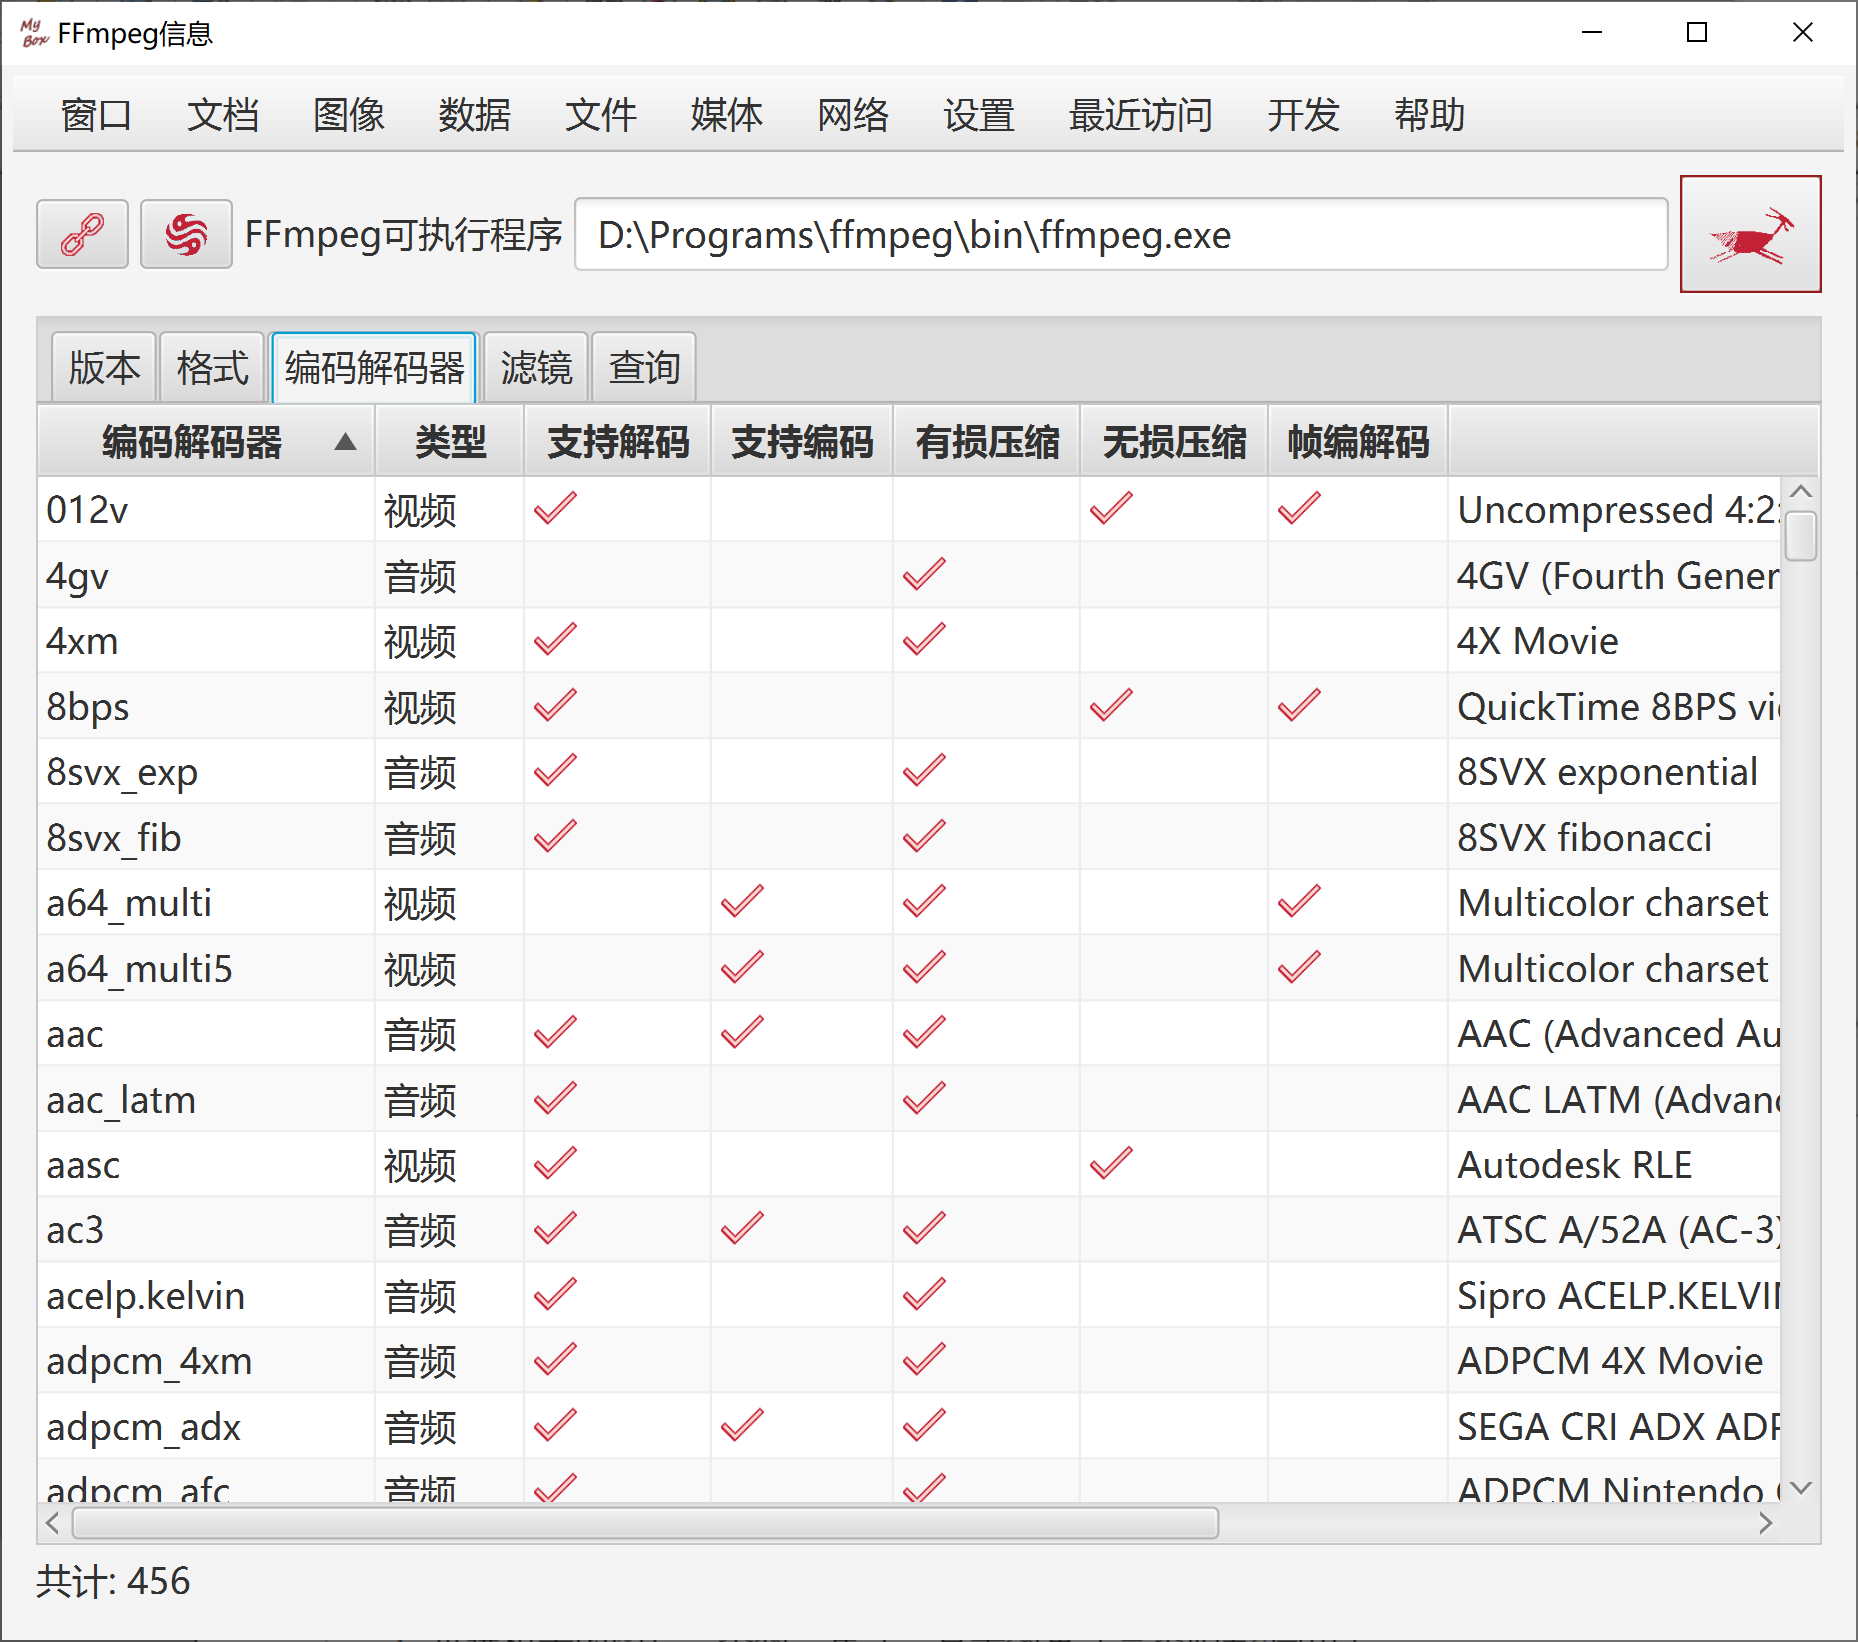Click the 支持编码 checkmark in aac row
This screenshot has height=1642, width=1858.
pyautogui.click(x=742, y=1032)
